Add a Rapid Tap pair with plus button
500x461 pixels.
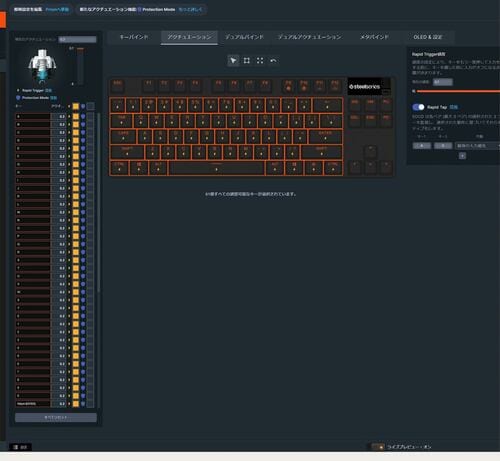tap(462, 156)
